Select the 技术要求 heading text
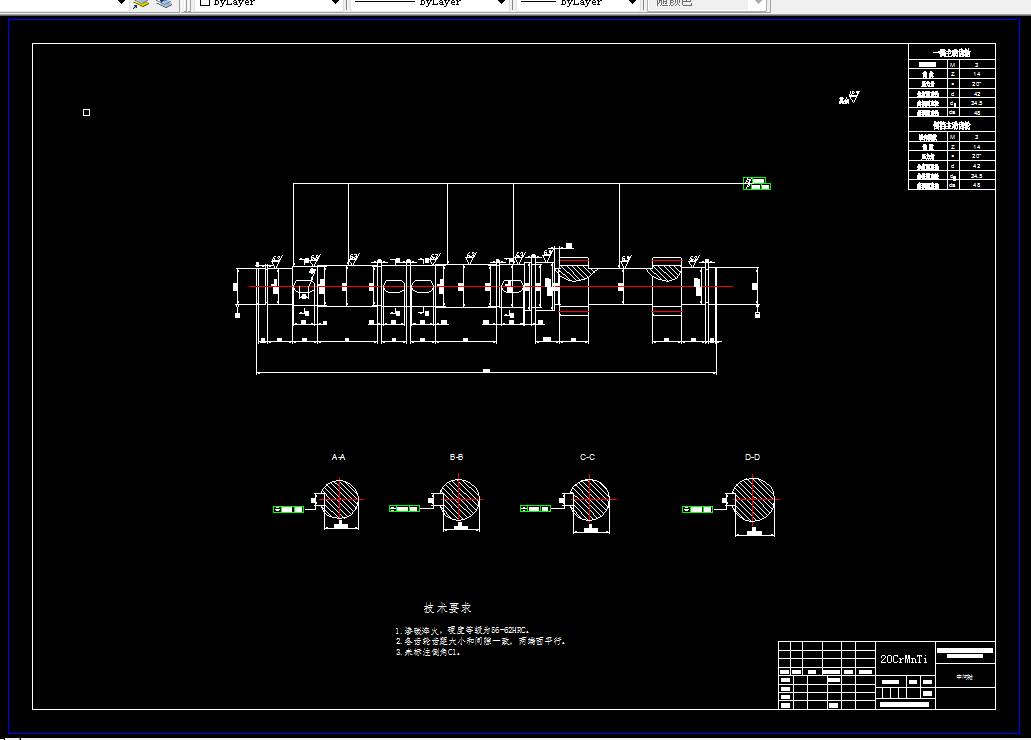1031x740 pixels. [x=447, y=608]
